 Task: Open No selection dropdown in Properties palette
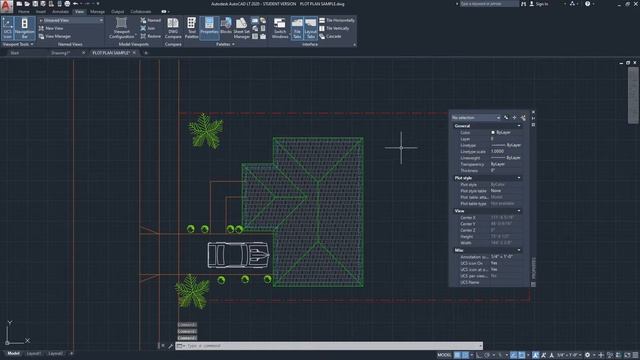tap(476, 118)
